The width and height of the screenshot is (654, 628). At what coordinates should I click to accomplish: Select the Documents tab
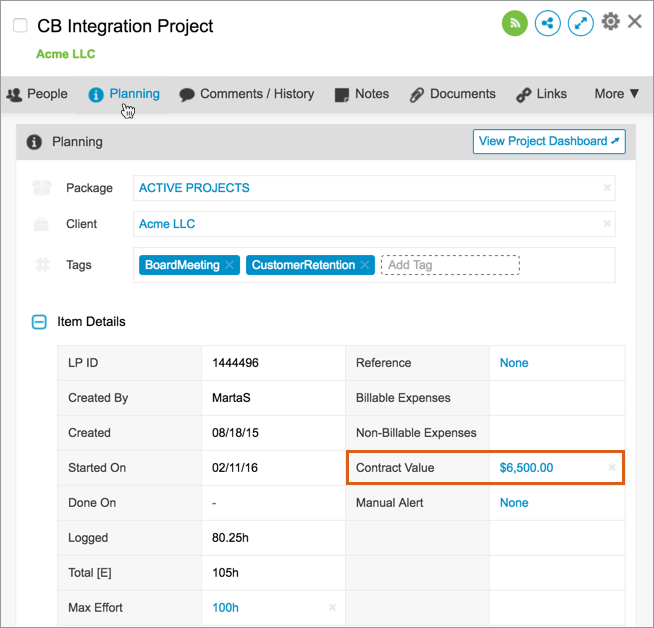pos(452,94)
